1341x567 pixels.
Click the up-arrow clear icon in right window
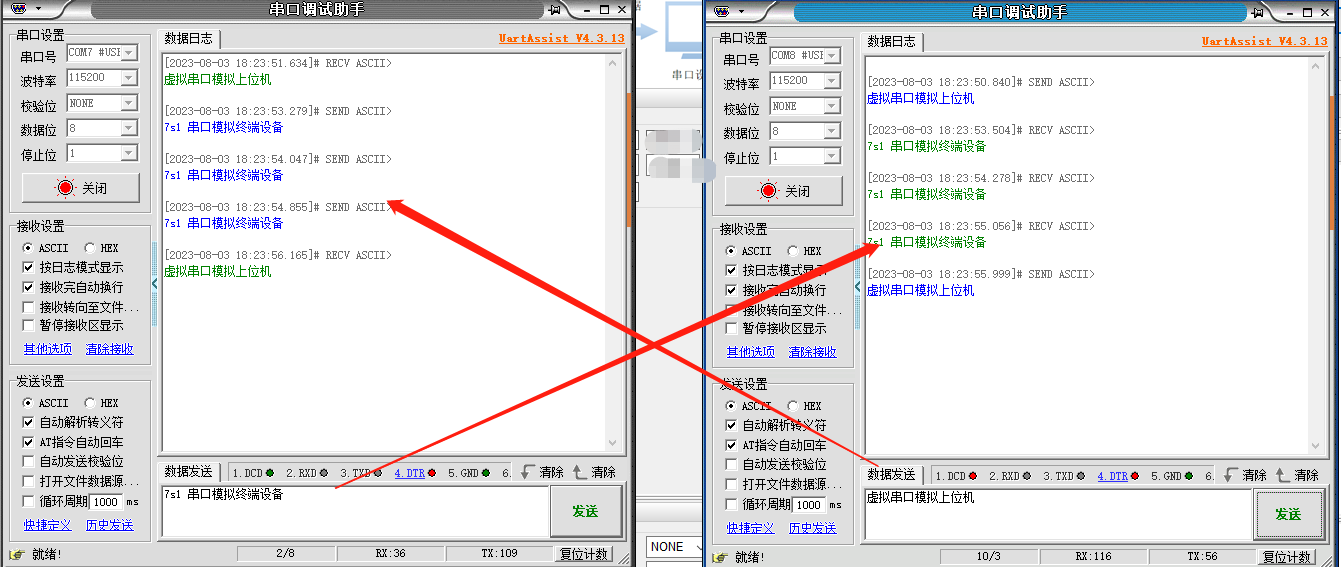tap(1282, 475)
